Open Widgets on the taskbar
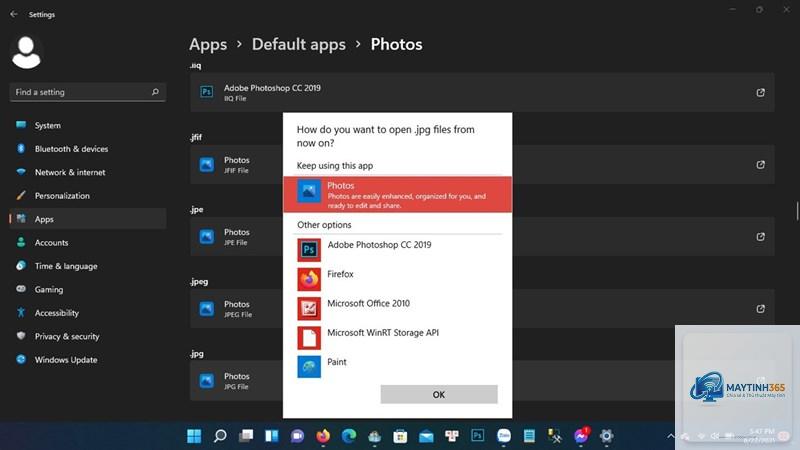 coord(271,436)
